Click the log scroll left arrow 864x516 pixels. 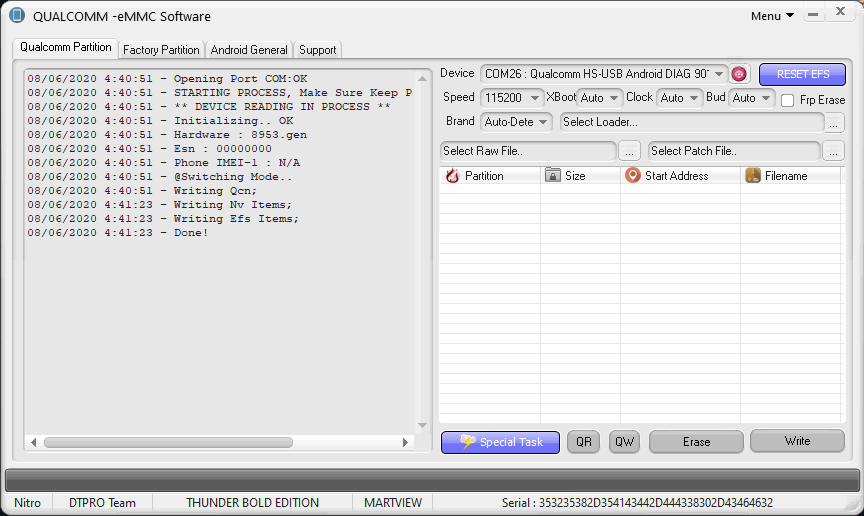coord(34,442)
